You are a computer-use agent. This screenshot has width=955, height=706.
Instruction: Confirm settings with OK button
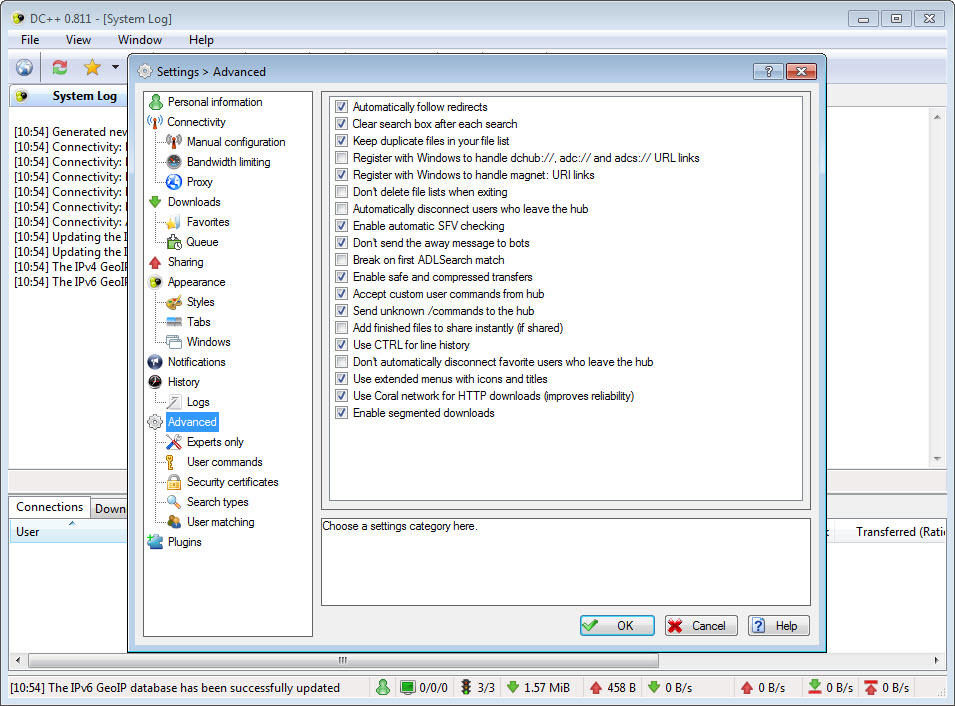(x=617, y=626)
